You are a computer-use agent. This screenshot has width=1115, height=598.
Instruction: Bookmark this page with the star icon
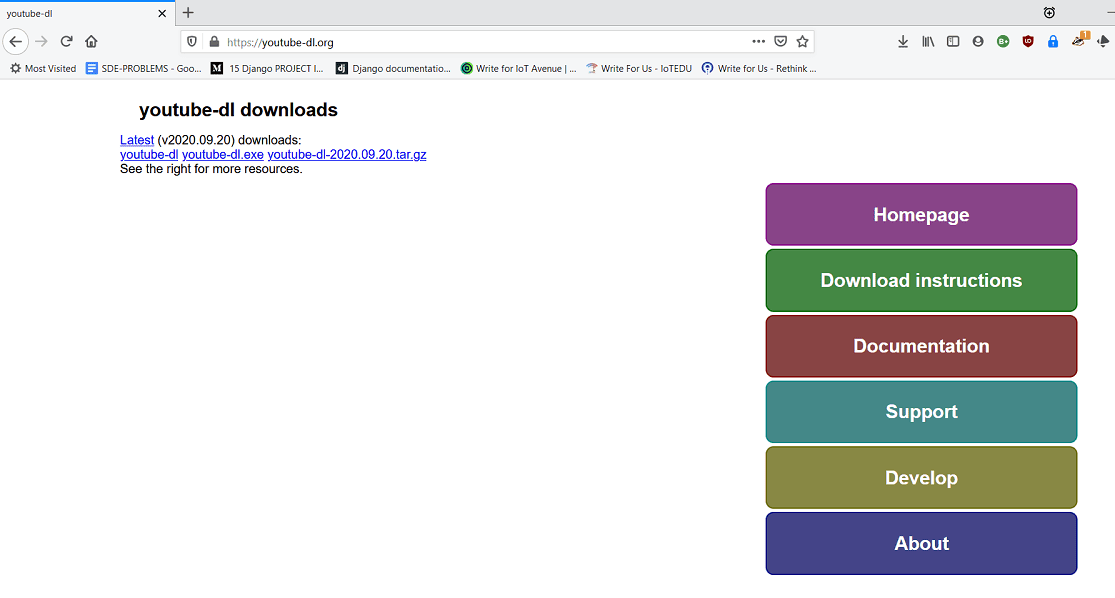803,41
